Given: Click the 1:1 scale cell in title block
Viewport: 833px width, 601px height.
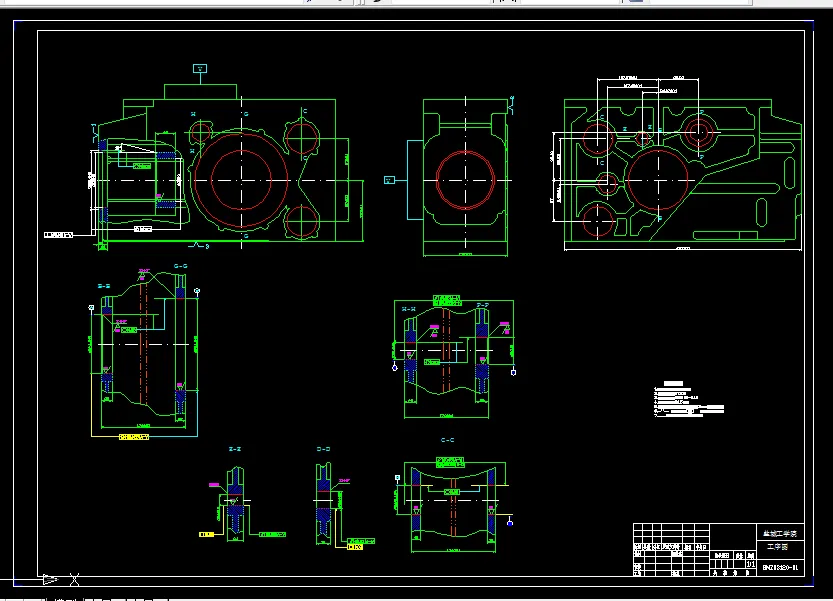Looking at the screenshot, I should coord(751,564).
